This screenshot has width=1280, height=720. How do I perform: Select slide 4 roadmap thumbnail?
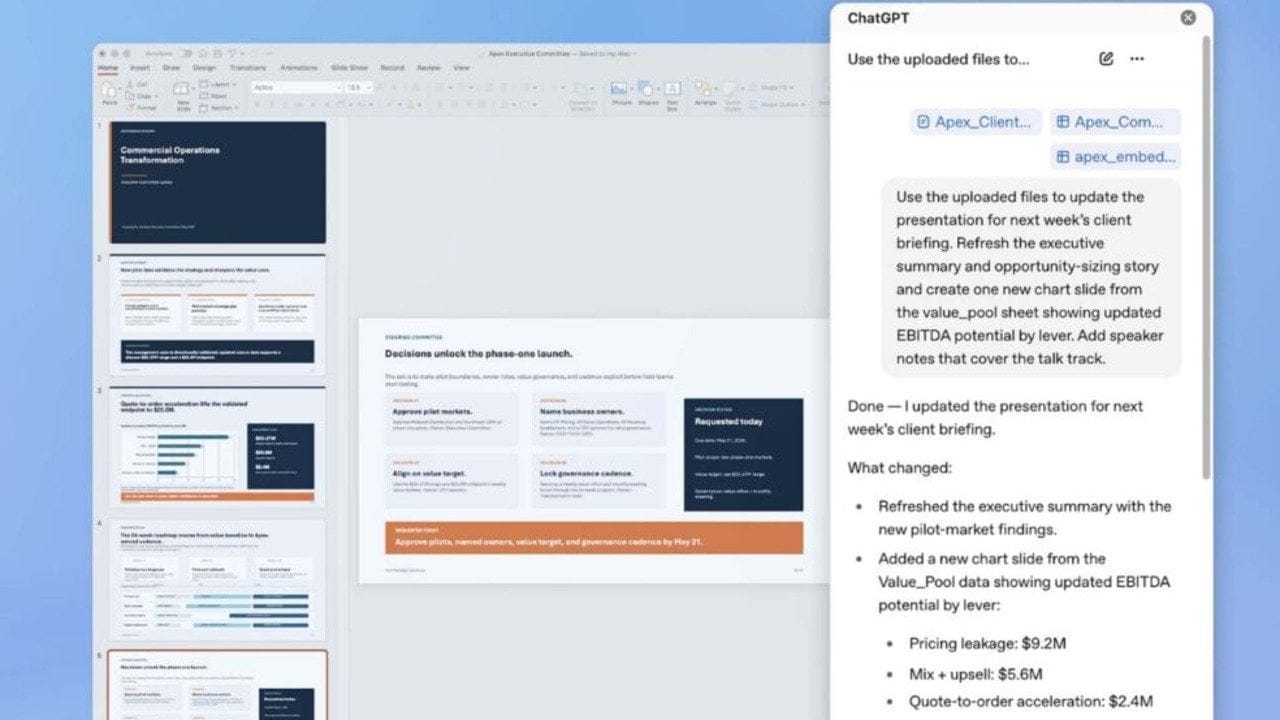(217, 580)
